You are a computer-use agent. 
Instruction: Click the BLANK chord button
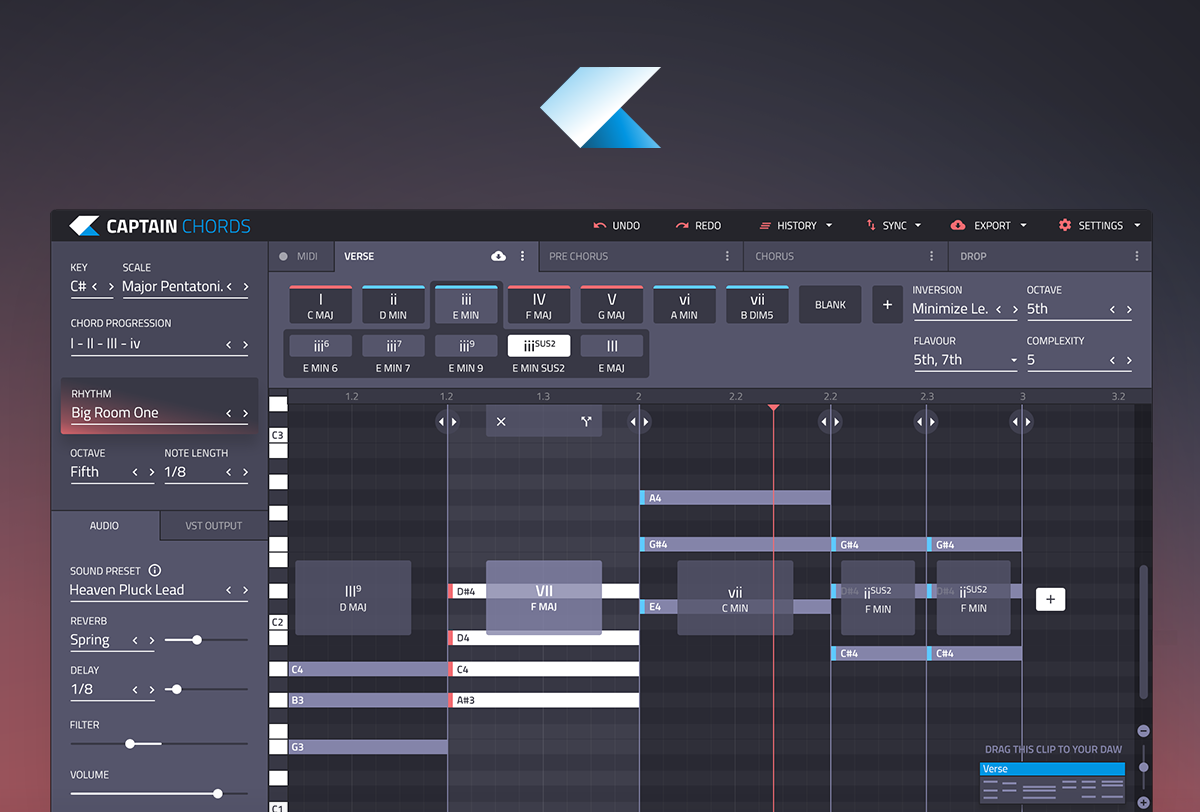(x=830, y=305)
